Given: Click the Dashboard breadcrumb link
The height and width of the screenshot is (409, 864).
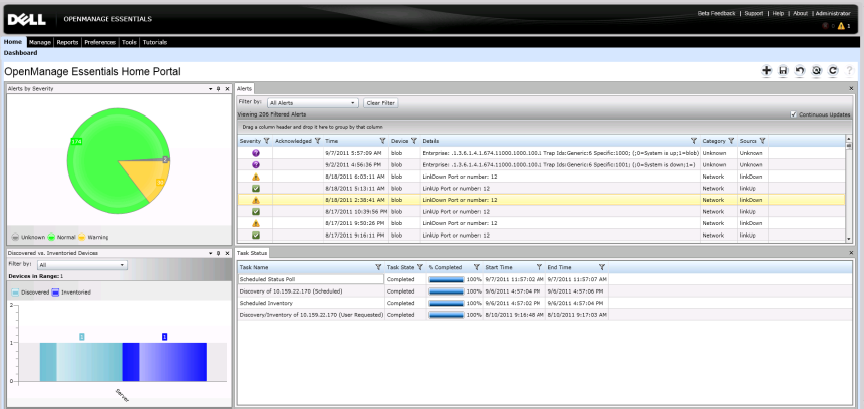Looking at the screenshot, I should pos(21,53).
